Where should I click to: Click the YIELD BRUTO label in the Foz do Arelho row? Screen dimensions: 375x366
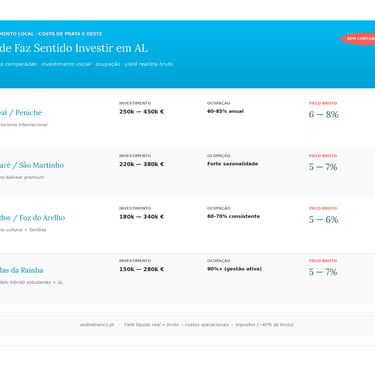323,208
